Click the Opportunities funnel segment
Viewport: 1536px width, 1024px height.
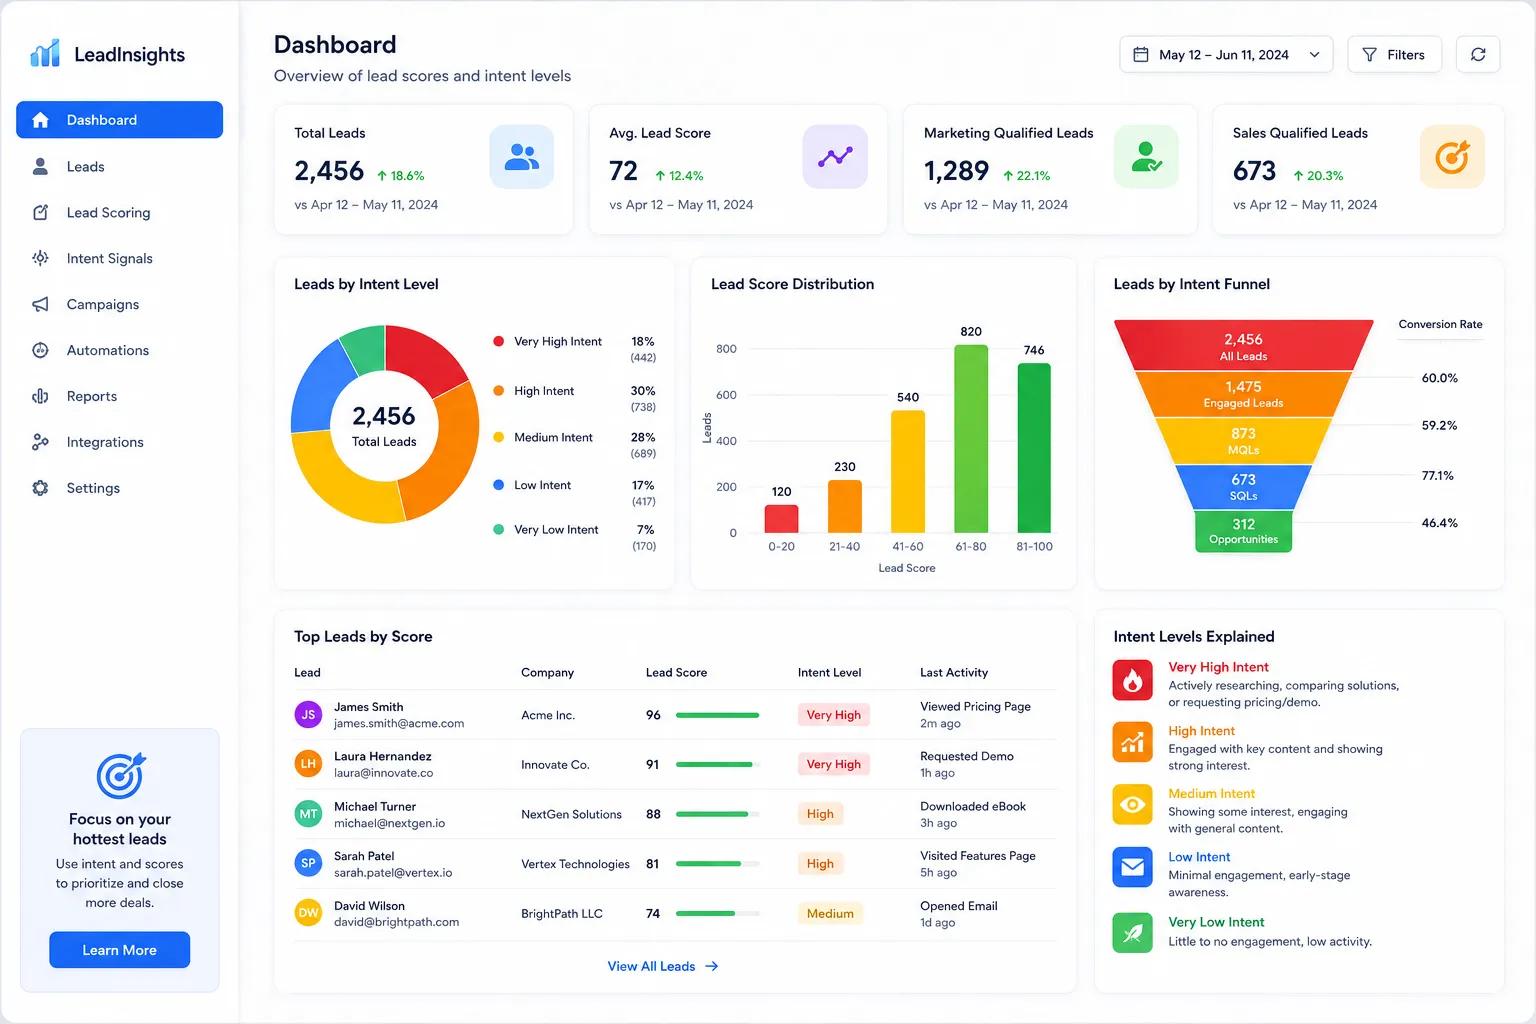tap(1243, 531)
